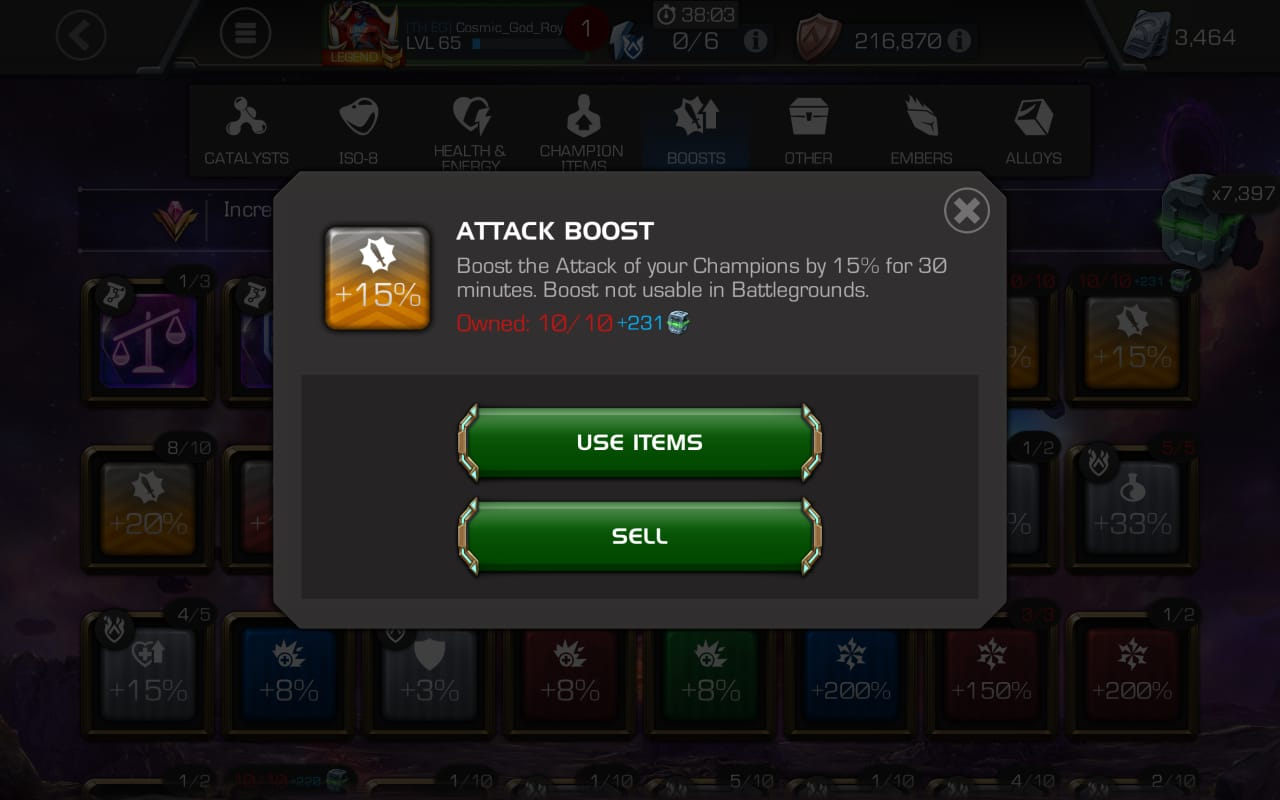1280x800 pixels.
Task: Click the USE ITEMS button
Action: coord(640,442)
